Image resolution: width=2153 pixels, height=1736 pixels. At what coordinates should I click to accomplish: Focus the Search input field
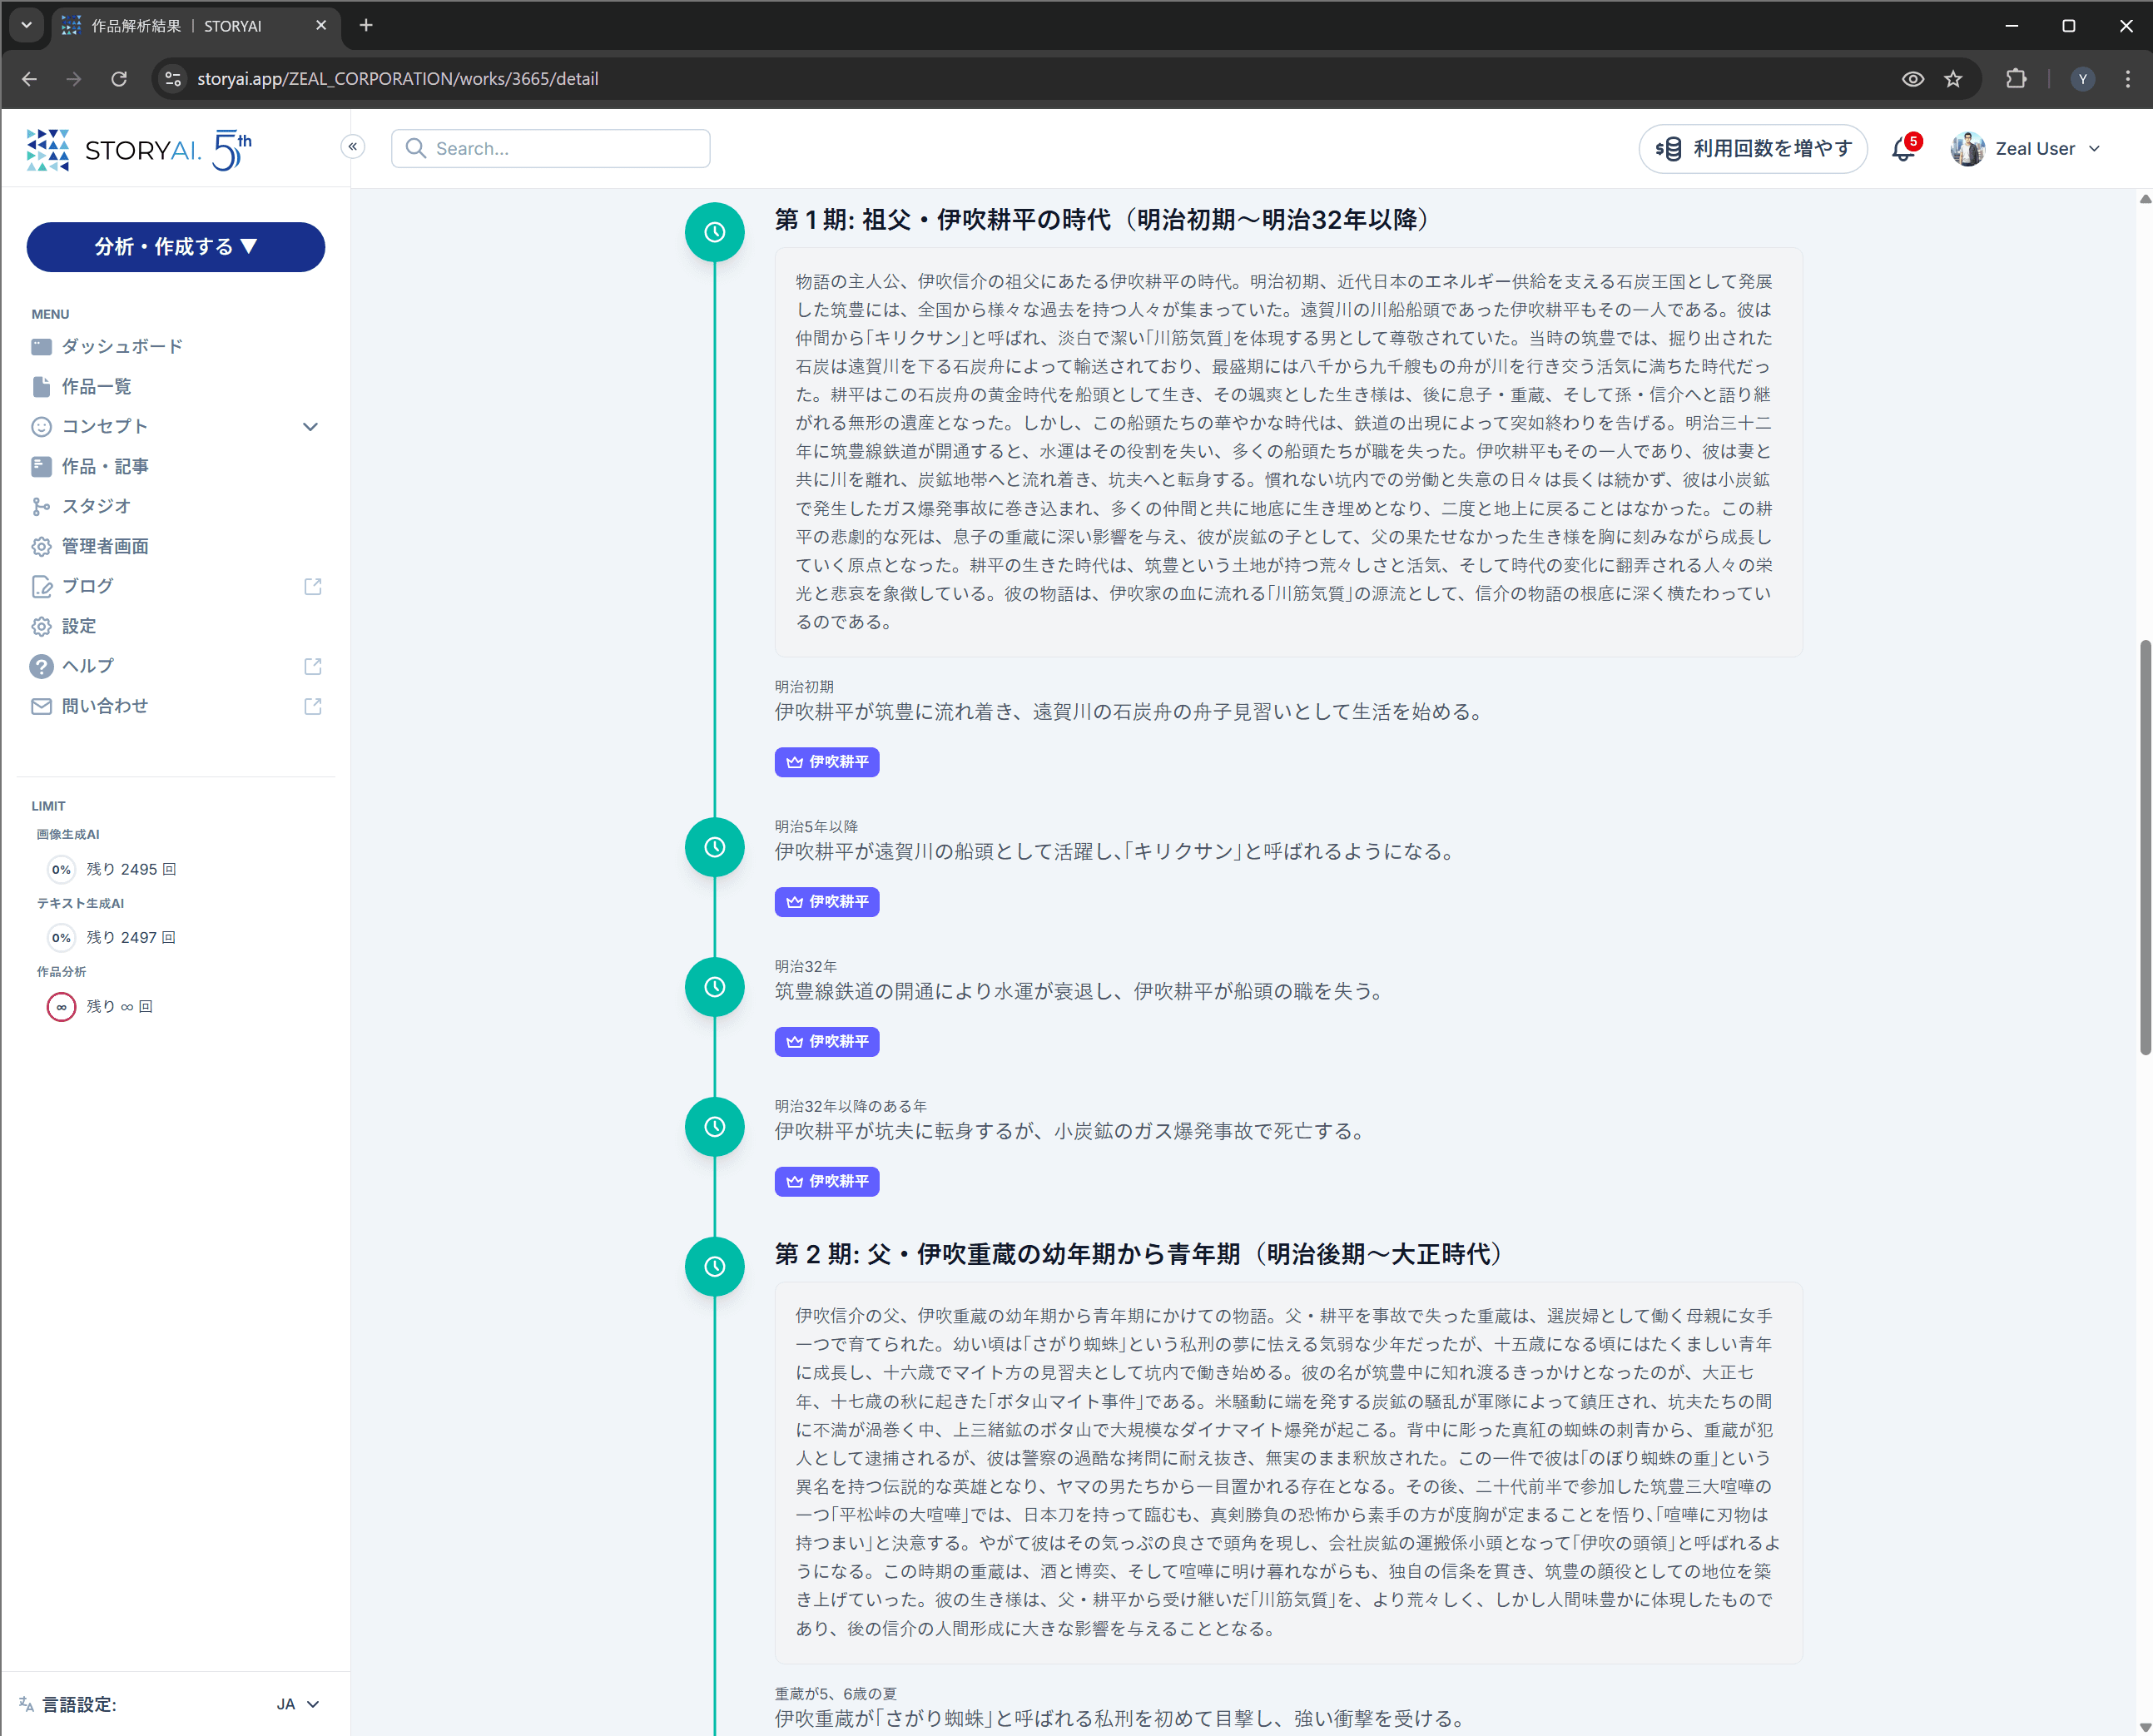551,148
